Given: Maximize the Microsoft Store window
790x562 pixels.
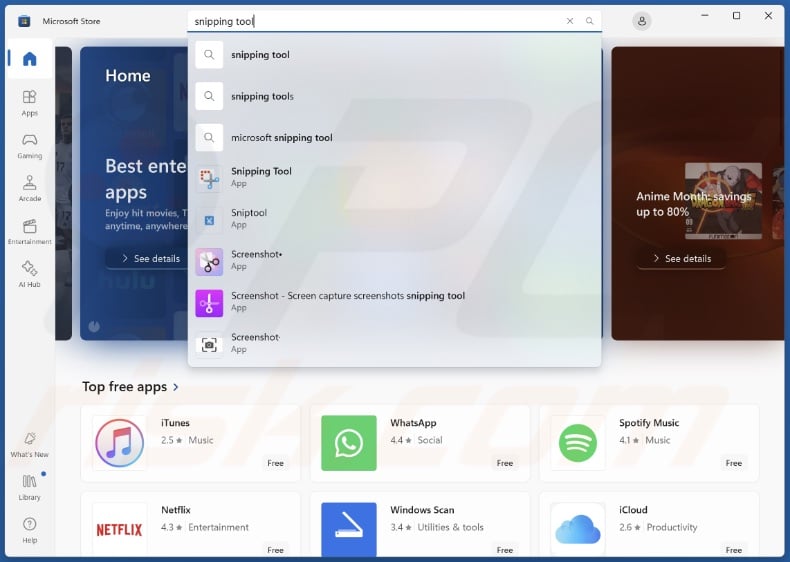Looking at the screenshot, I should tap(737, 16).
